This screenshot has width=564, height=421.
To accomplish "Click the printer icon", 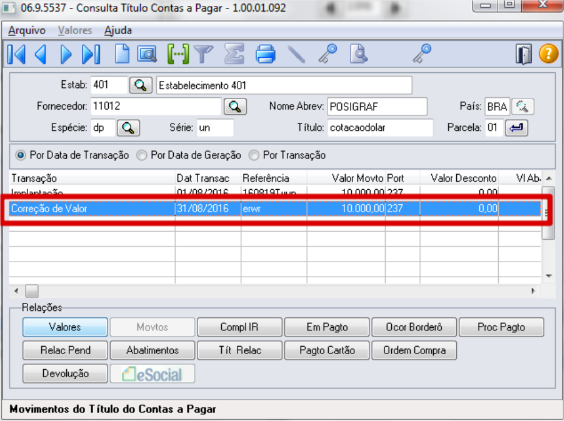I will point(265,54).
